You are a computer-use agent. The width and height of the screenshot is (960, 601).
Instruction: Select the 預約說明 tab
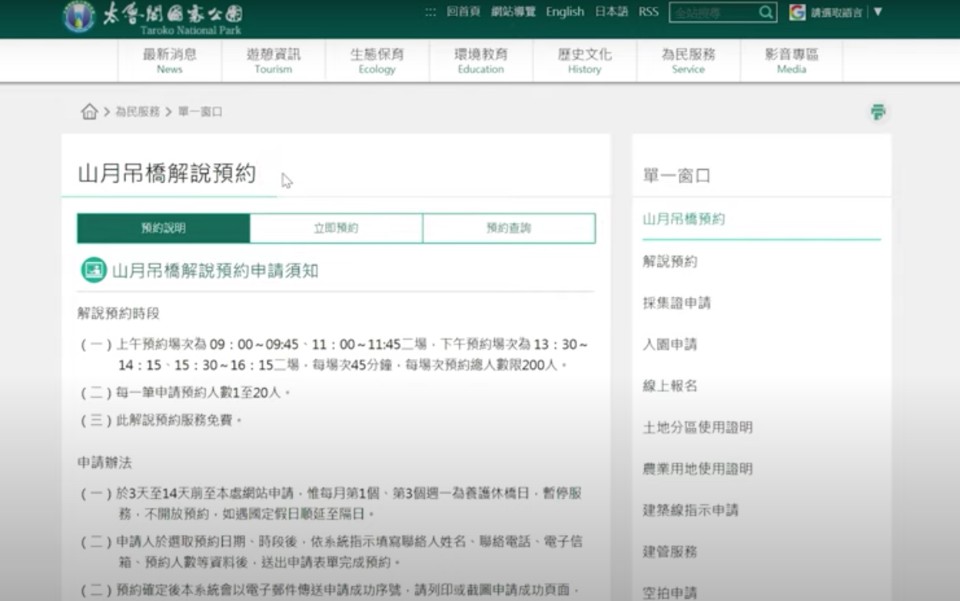coord(163,228)
